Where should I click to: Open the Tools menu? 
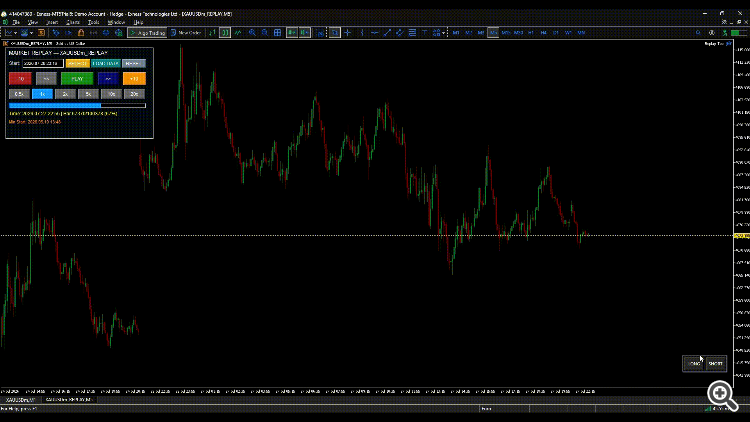[93, 22]
